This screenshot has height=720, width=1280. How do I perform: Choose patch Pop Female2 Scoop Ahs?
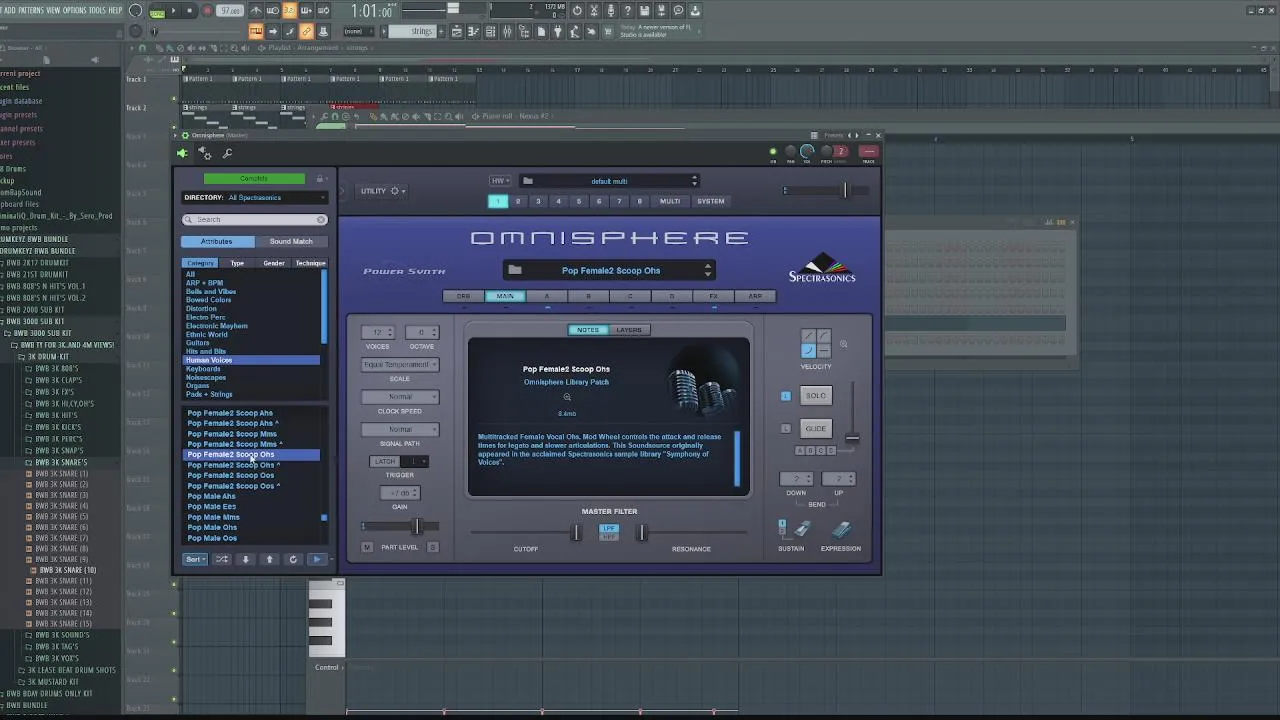(230, 413)
